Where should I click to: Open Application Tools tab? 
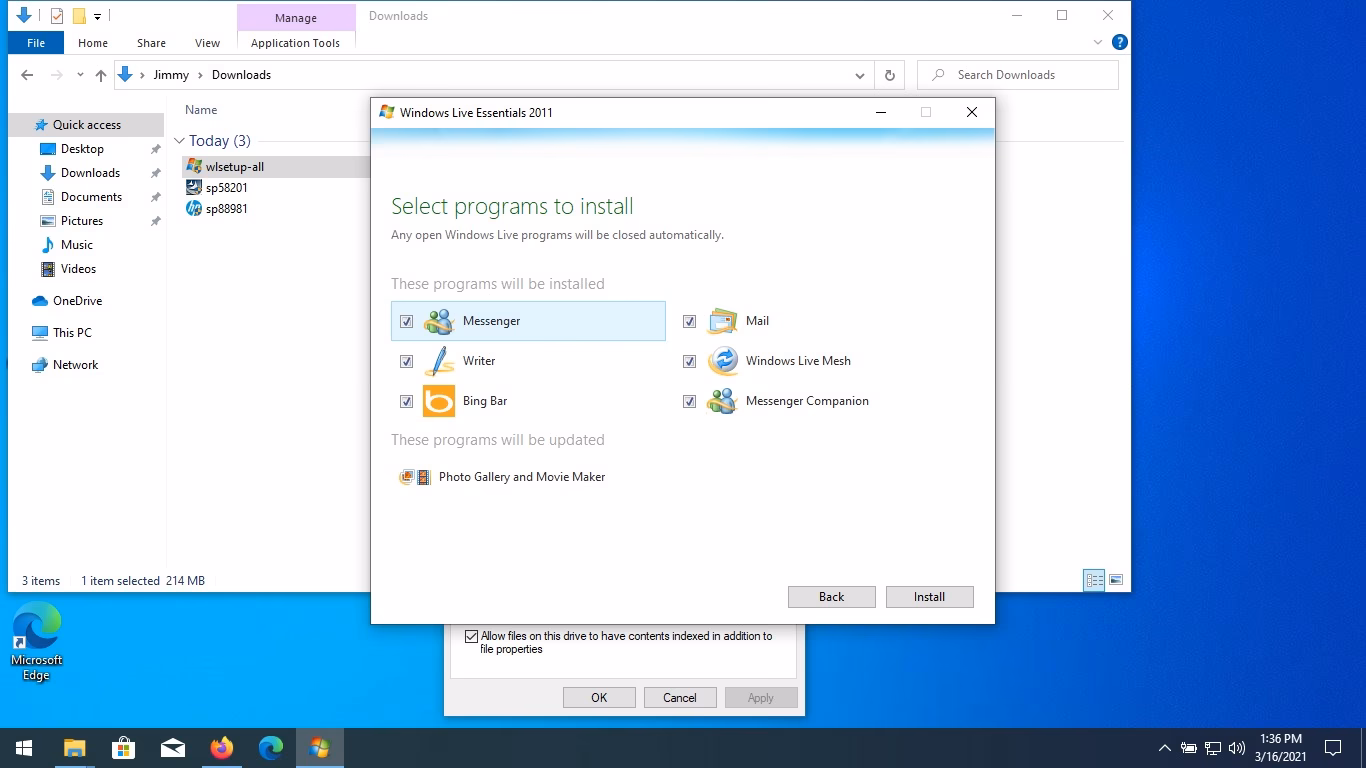296,43
